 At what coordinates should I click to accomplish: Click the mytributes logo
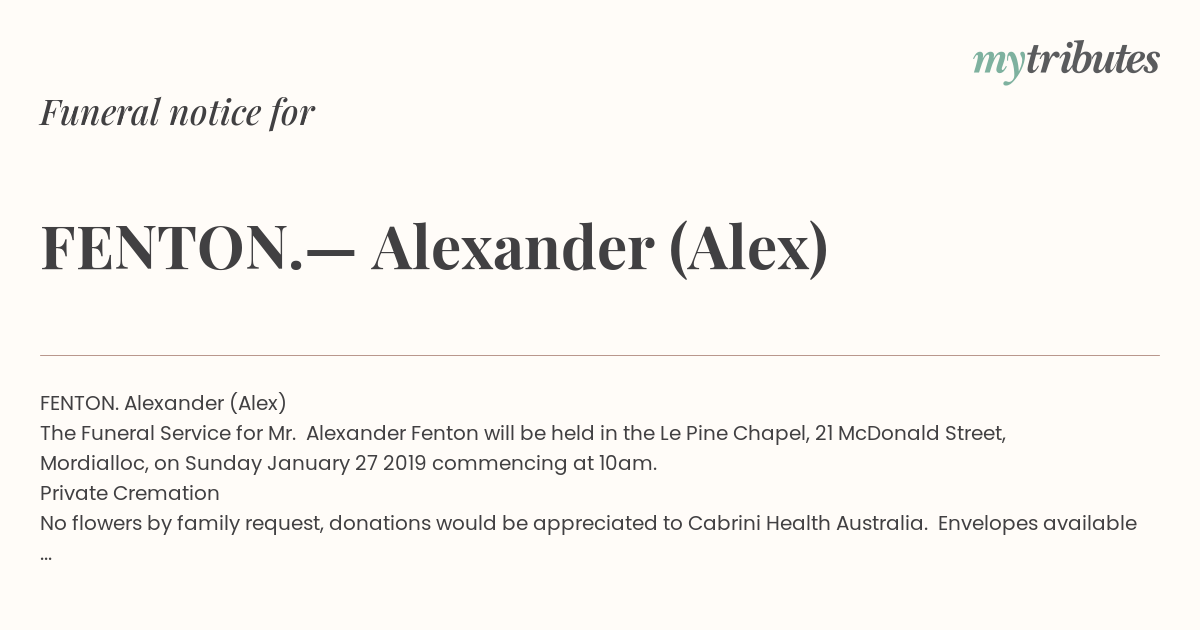tap(1066, 62)
